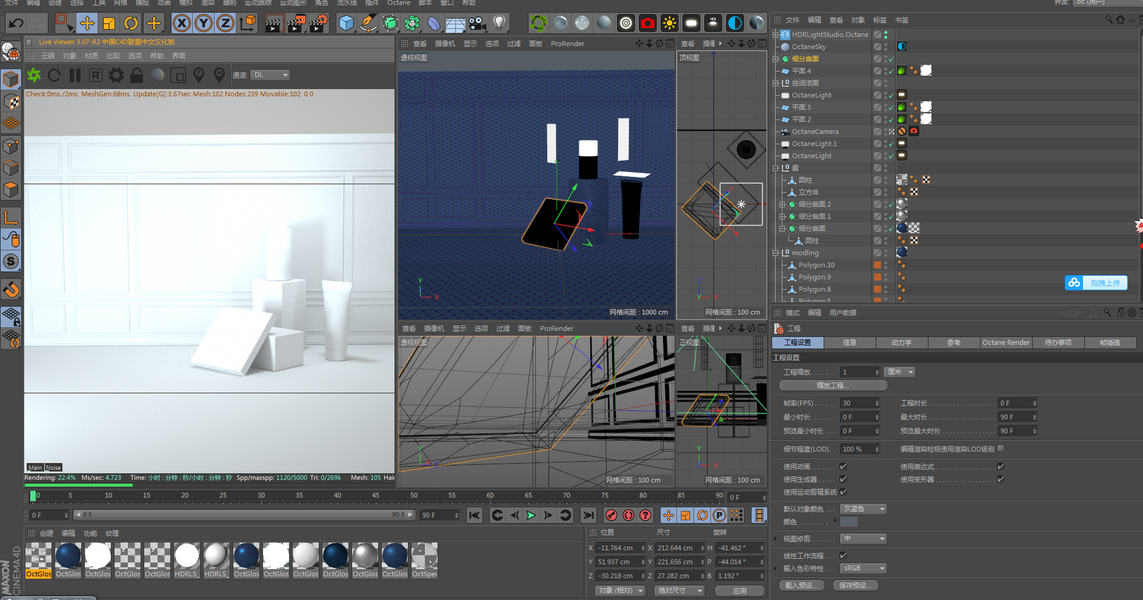The height and width of the screenshot is (600, 1143).
Task: Click the Undo arrow in top toolbar
Action: pyautogui.click(x=15, y=23)
